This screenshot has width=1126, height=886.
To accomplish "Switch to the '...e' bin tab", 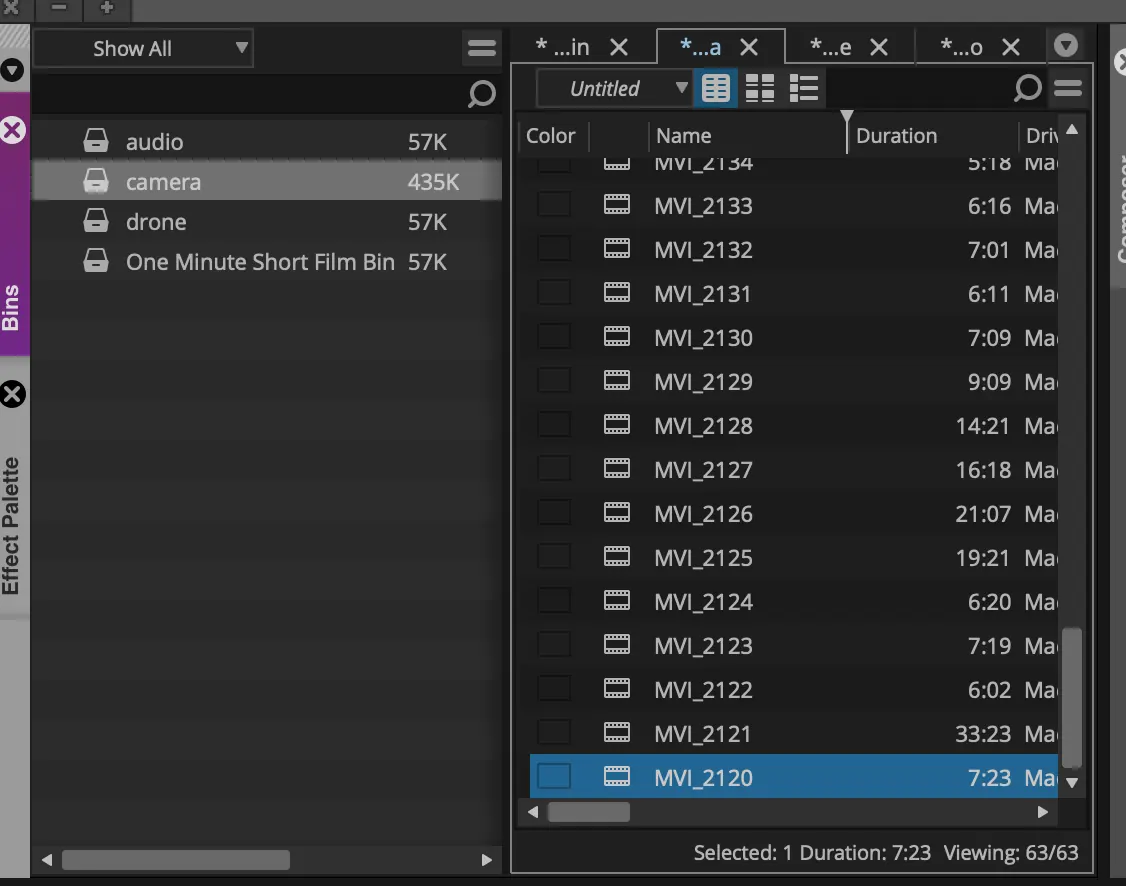I will (x=831, y=47).
